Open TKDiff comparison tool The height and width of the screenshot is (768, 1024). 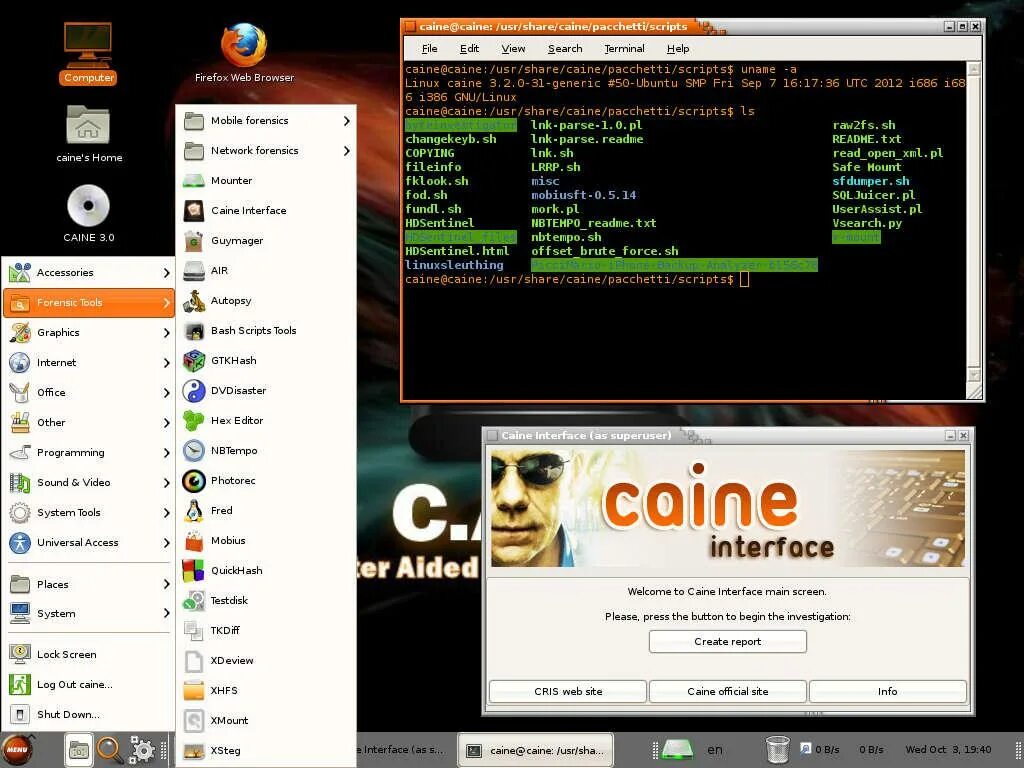tap(266, 630)
